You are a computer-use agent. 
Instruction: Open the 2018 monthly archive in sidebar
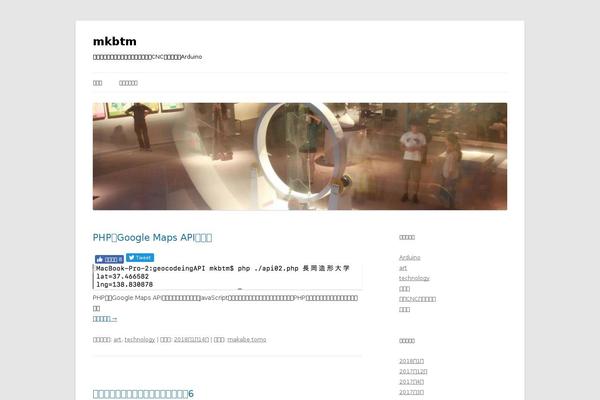click(x=411, y=361)
